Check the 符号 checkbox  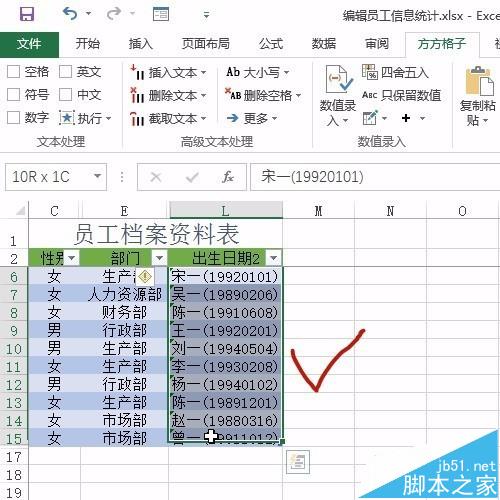point(13,95)
